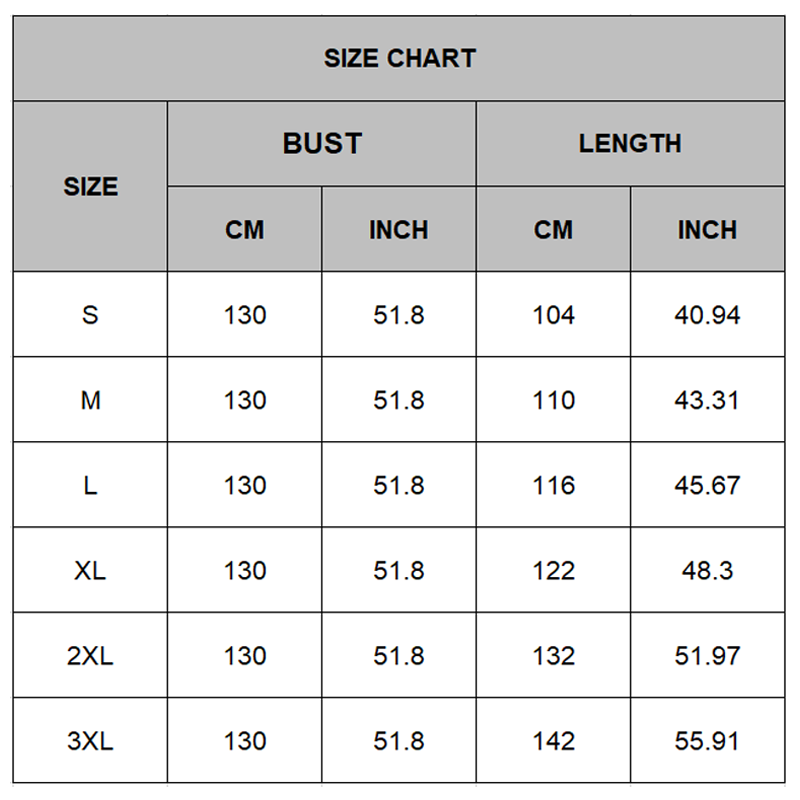Click the 116 cm length cell

[x=553, y=485]
